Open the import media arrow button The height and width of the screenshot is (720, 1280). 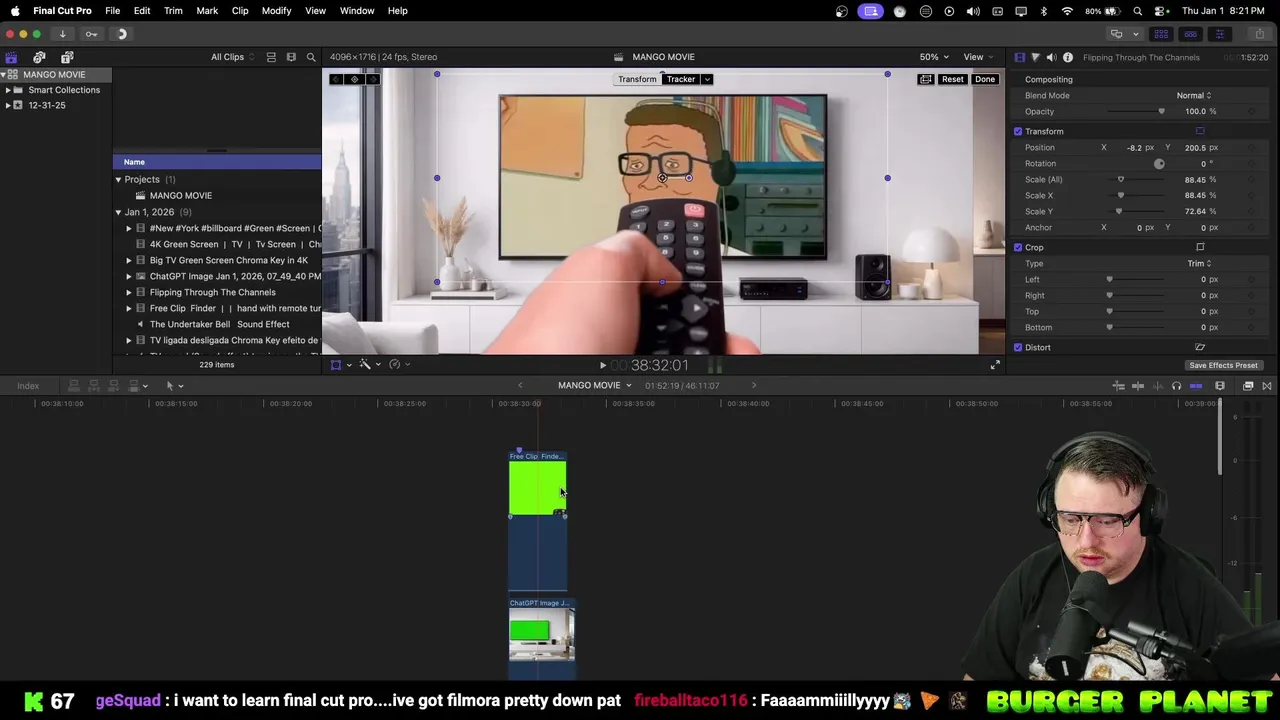tap(62, 34)
